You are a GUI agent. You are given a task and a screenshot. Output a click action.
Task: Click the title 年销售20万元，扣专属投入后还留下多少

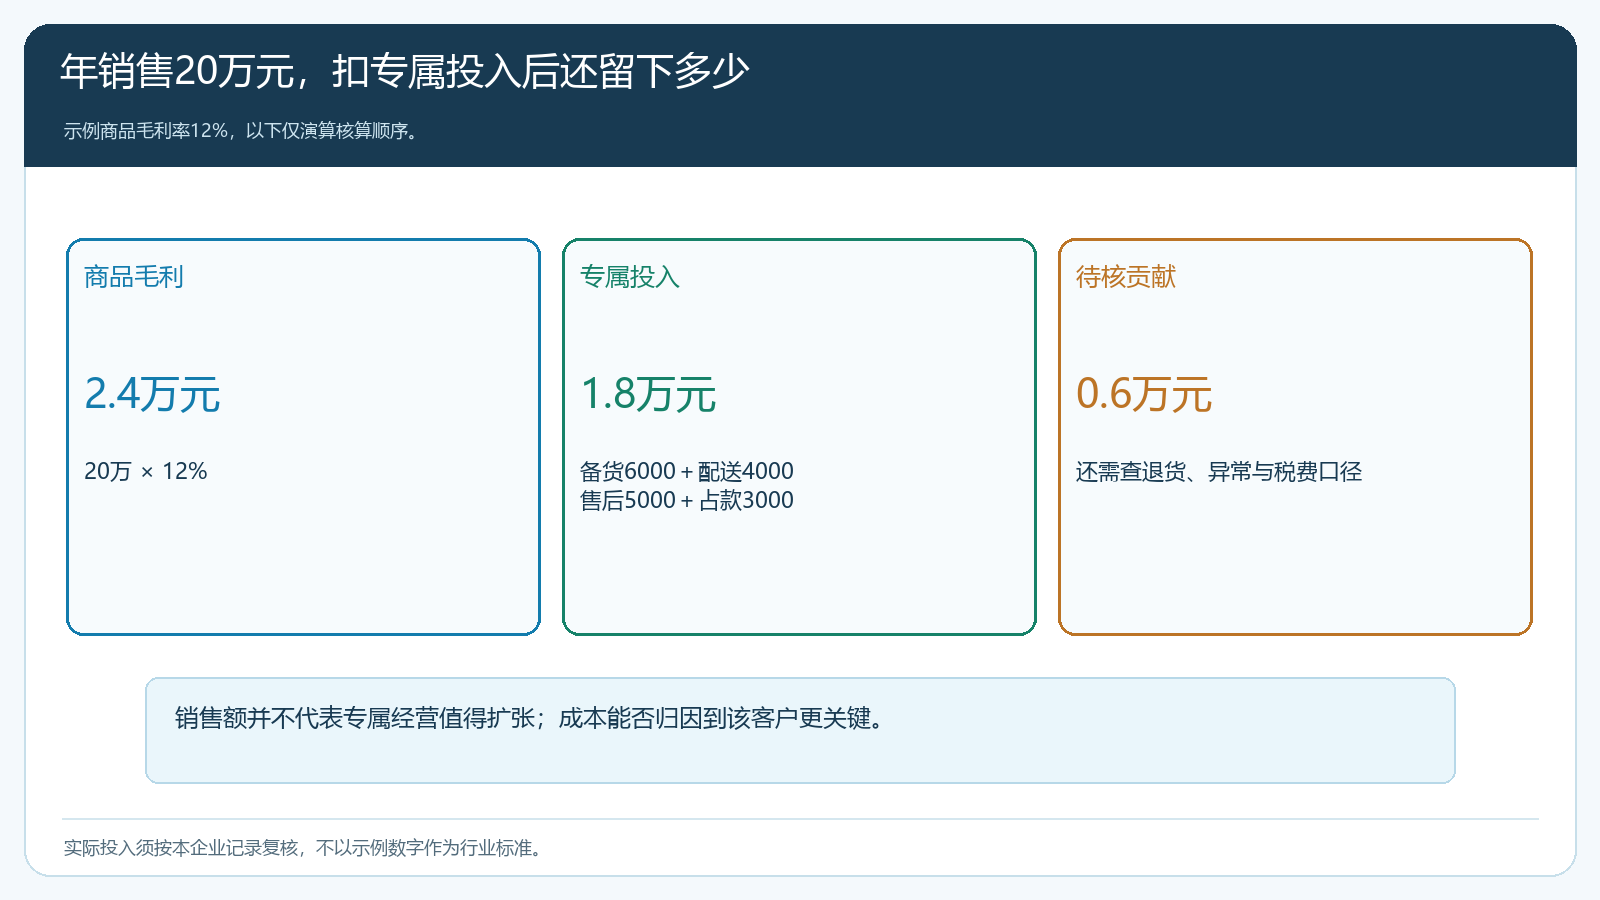tap(404, 71)
